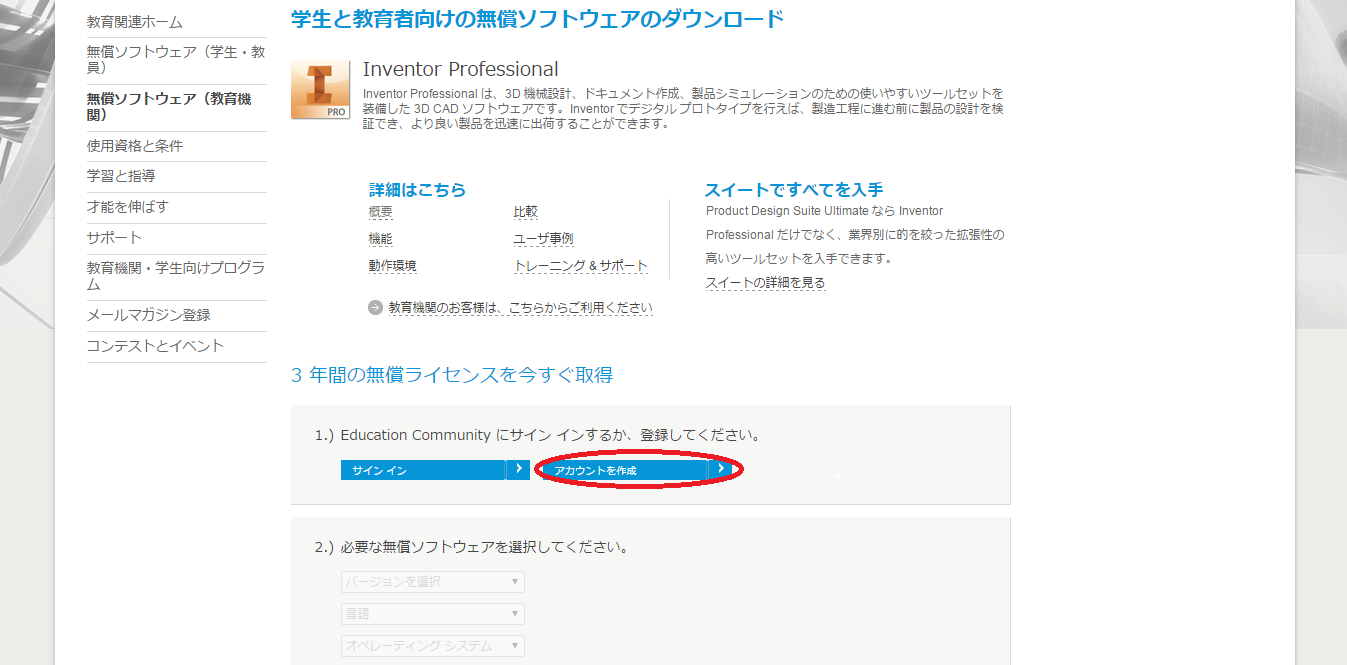This screenshot has height=665, width=1347.
Task: Click circular arrow icon before 教育機関のお客様は
Action: [x=376, y=308]
